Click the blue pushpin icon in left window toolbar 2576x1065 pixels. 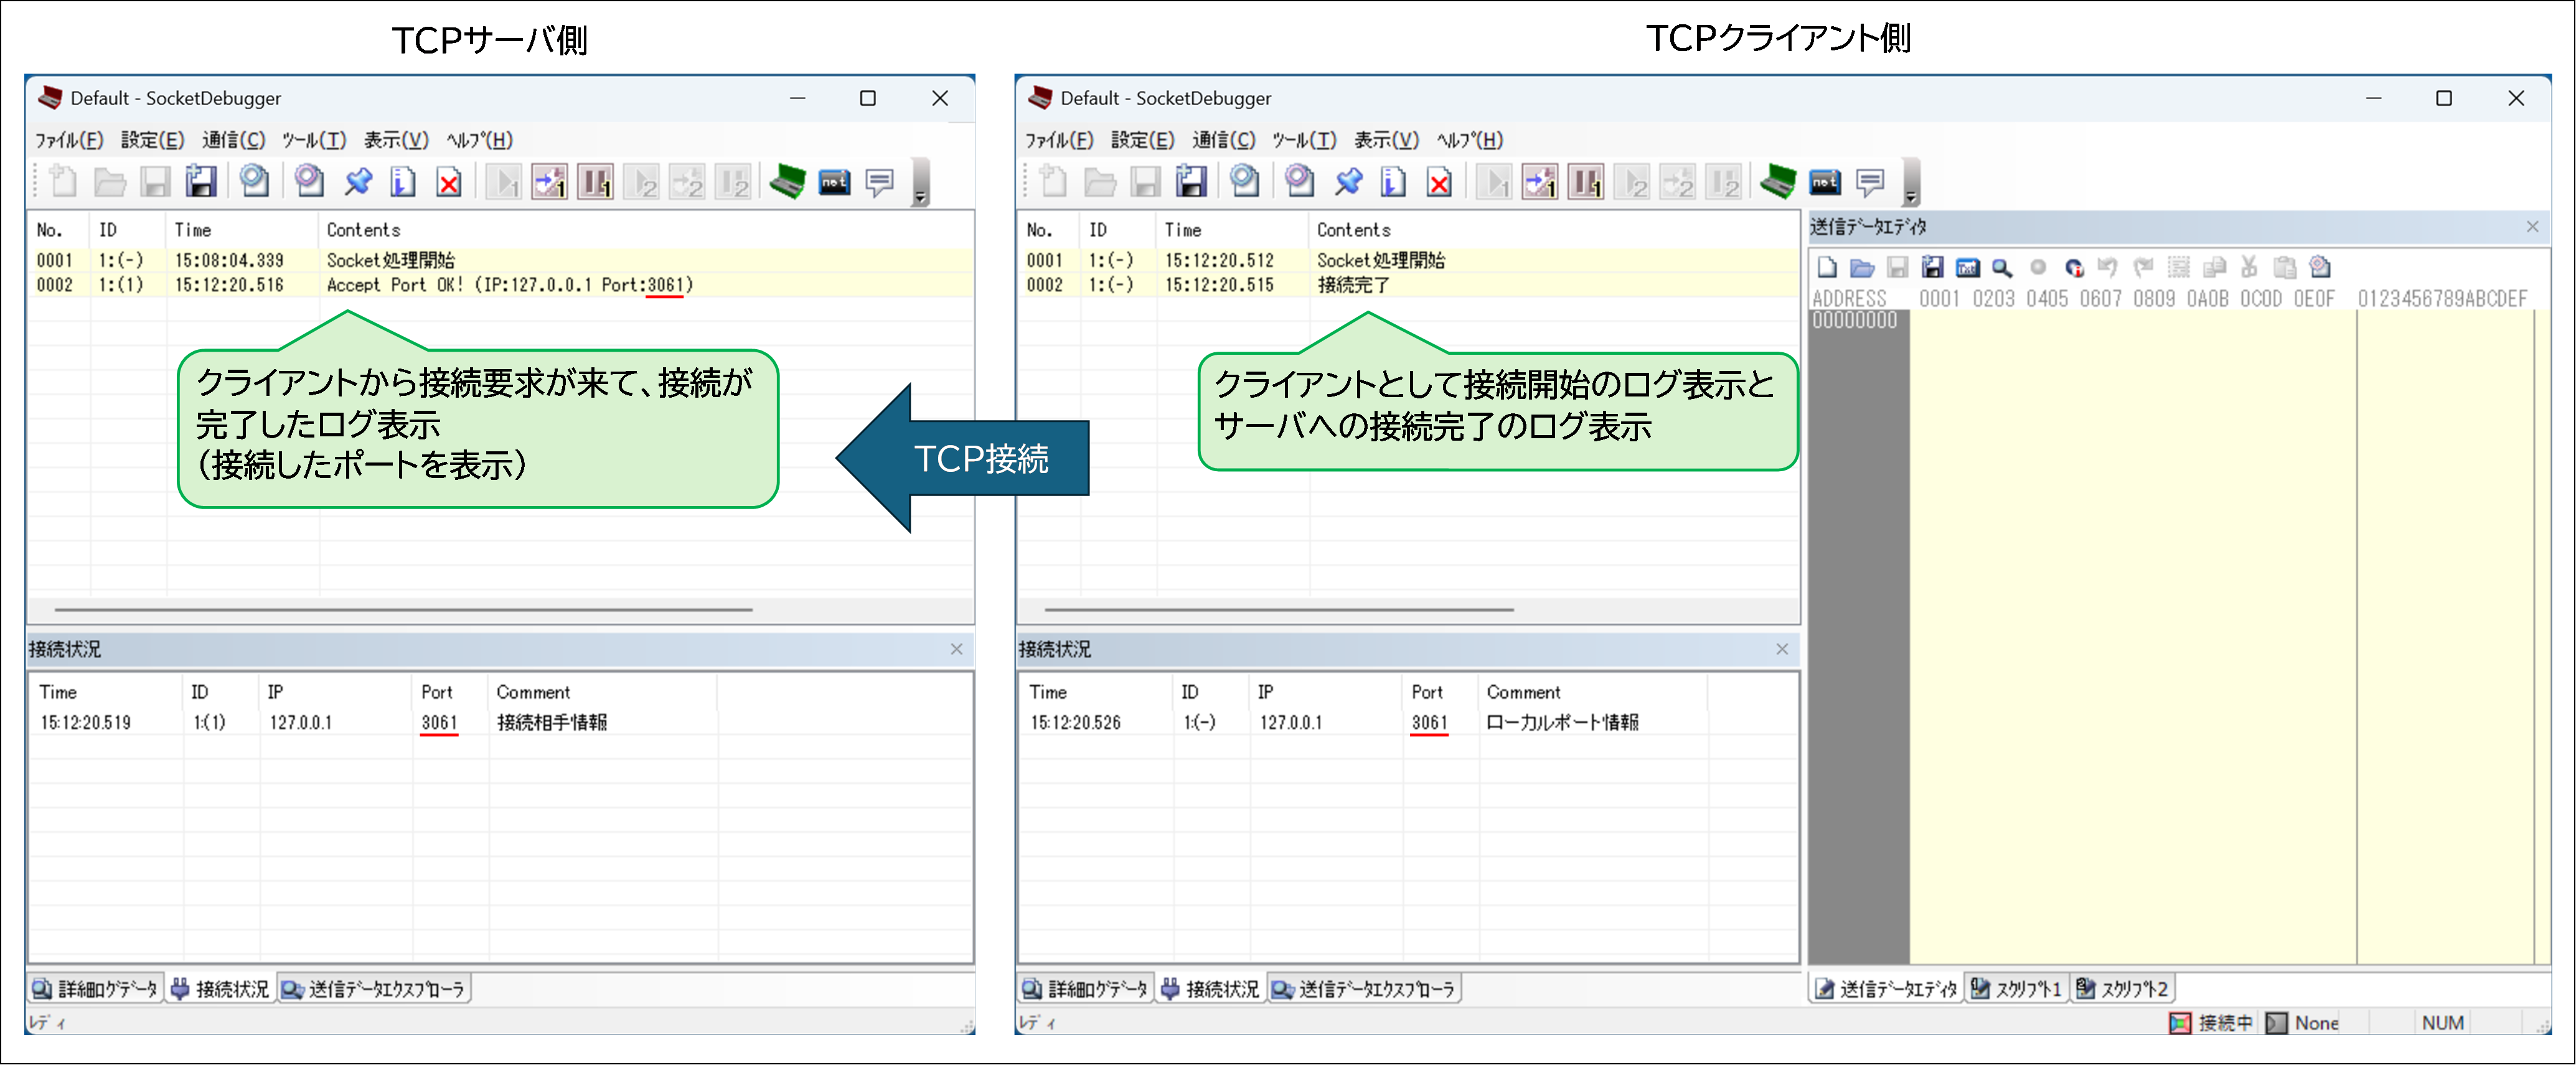click(358, 182)
